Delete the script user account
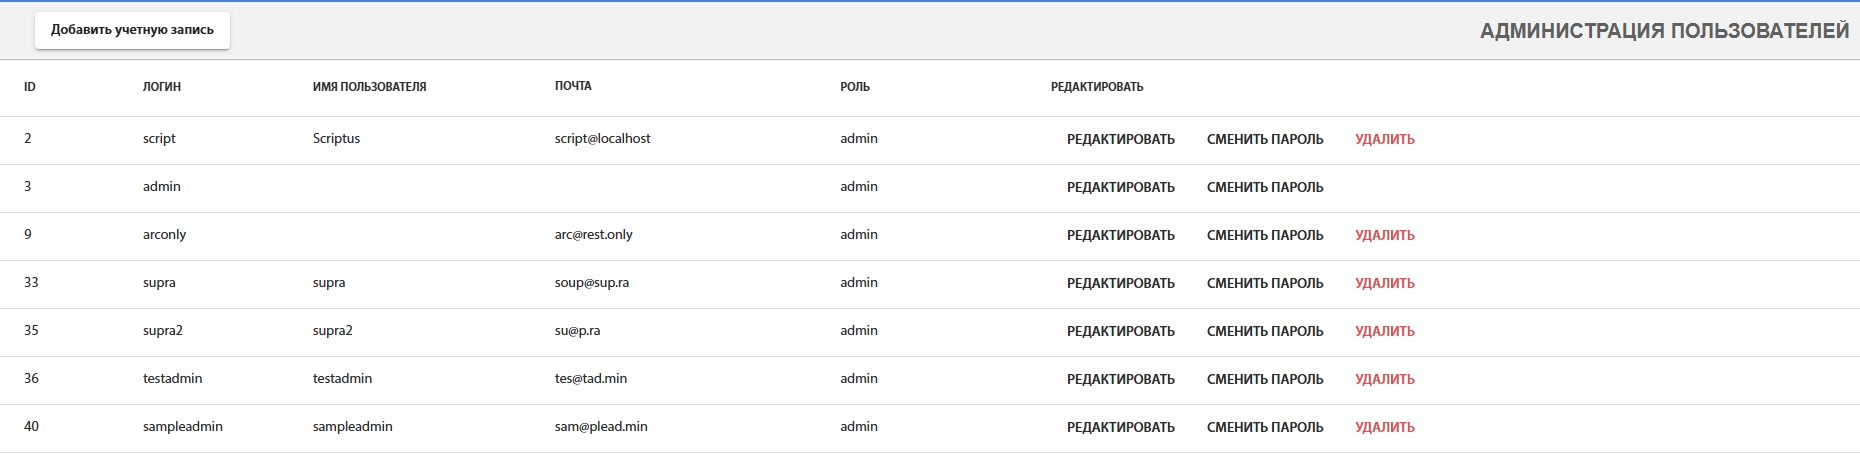The height and width of the screenshot is (454, 1860). [1384, 140]
